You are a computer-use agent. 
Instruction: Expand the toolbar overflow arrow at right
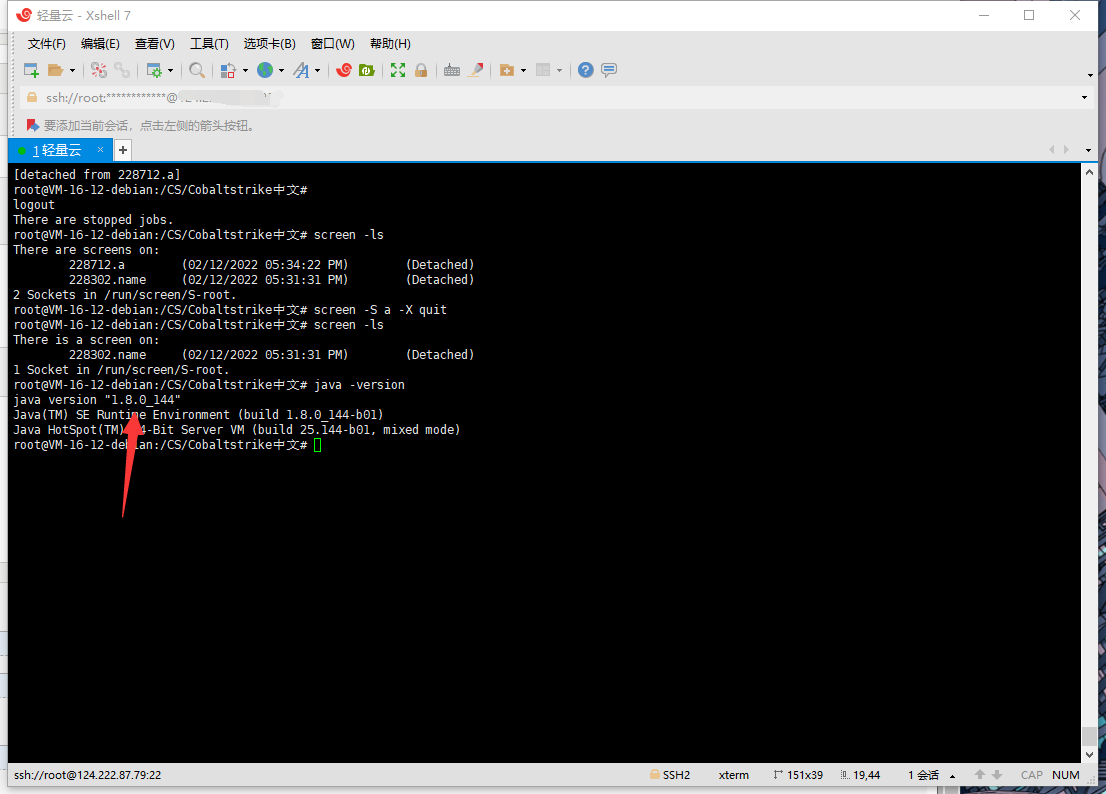(x=1090, y=75)
